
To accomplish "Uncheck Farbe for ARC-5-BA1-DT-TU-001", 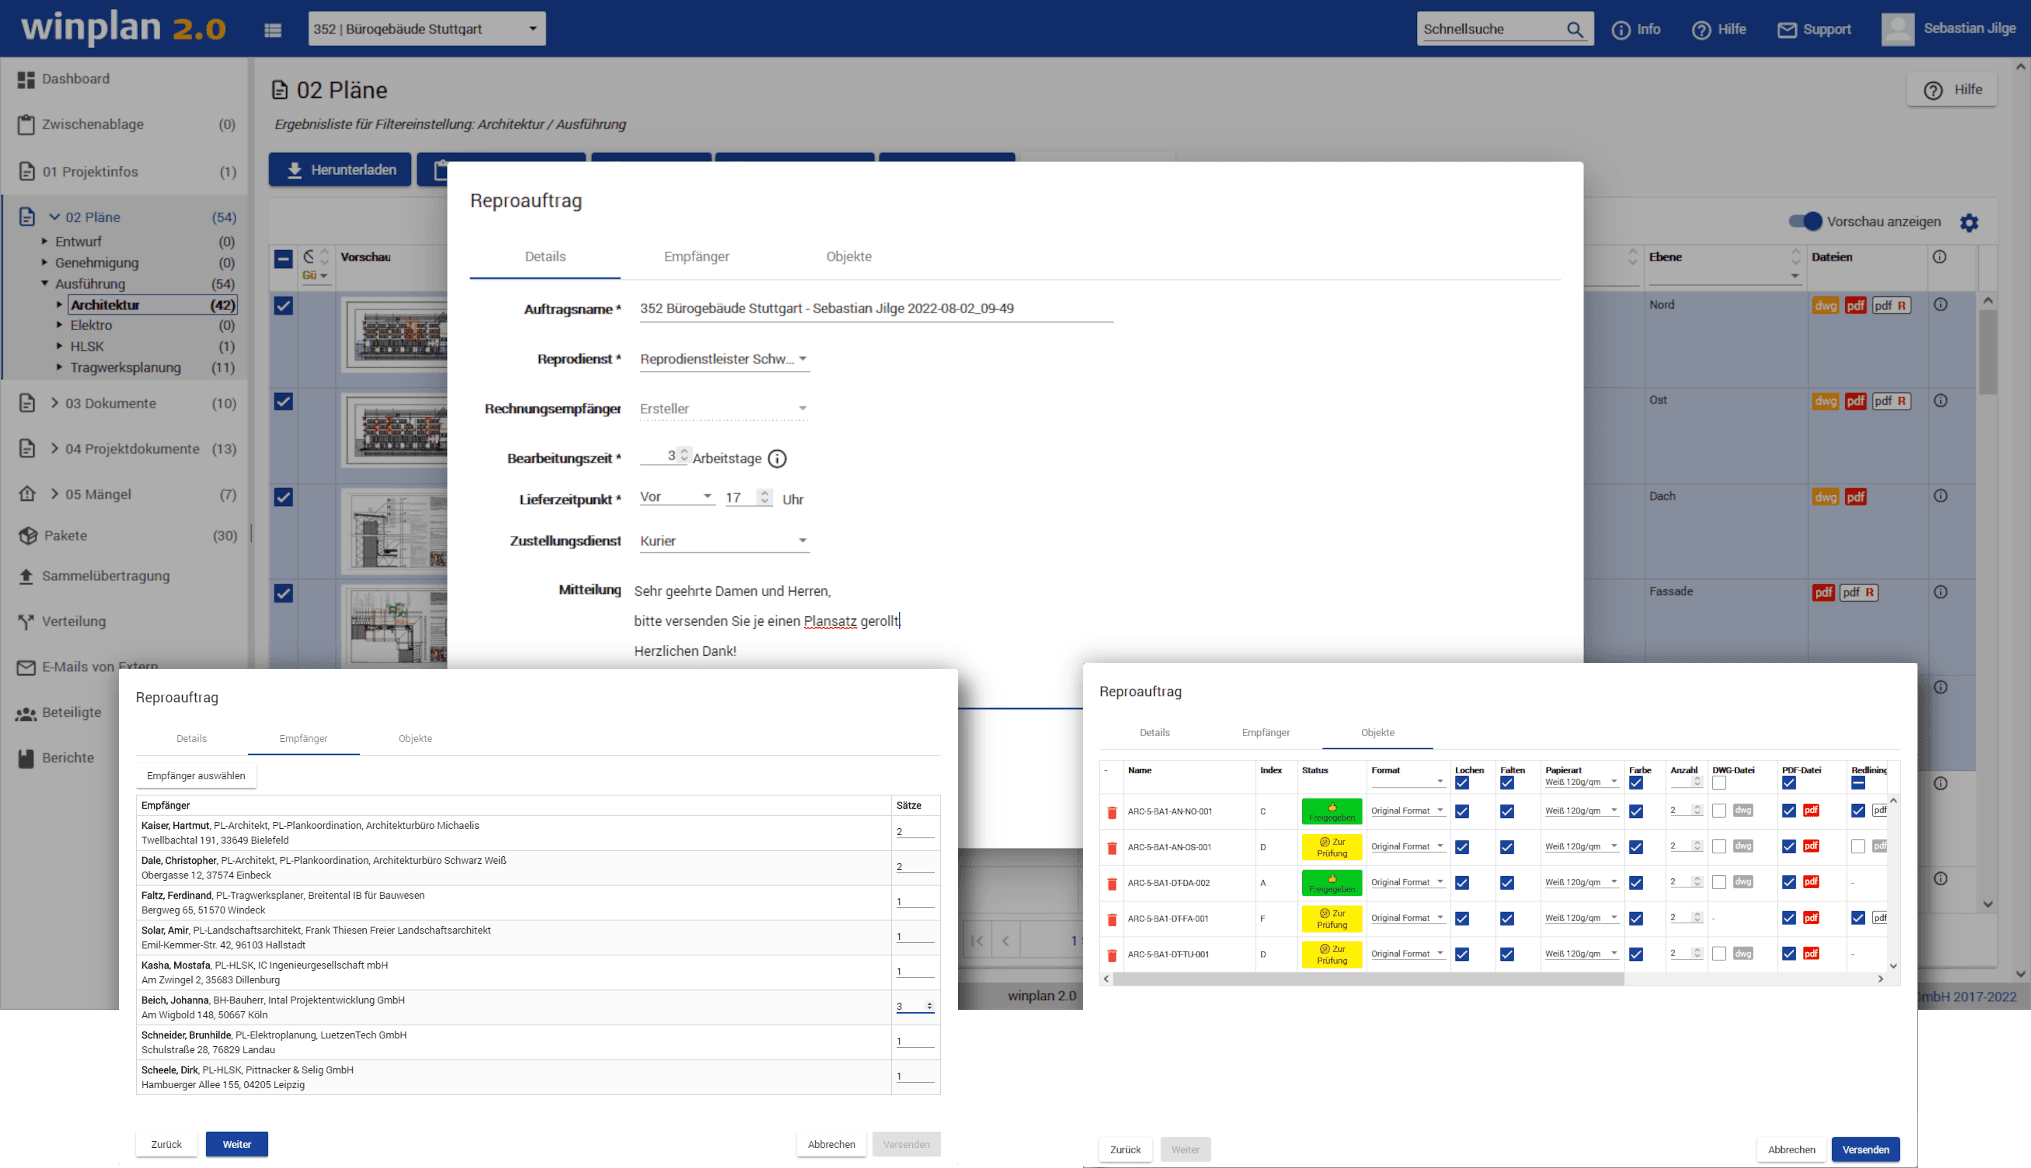I will (x=1636, y=954).
